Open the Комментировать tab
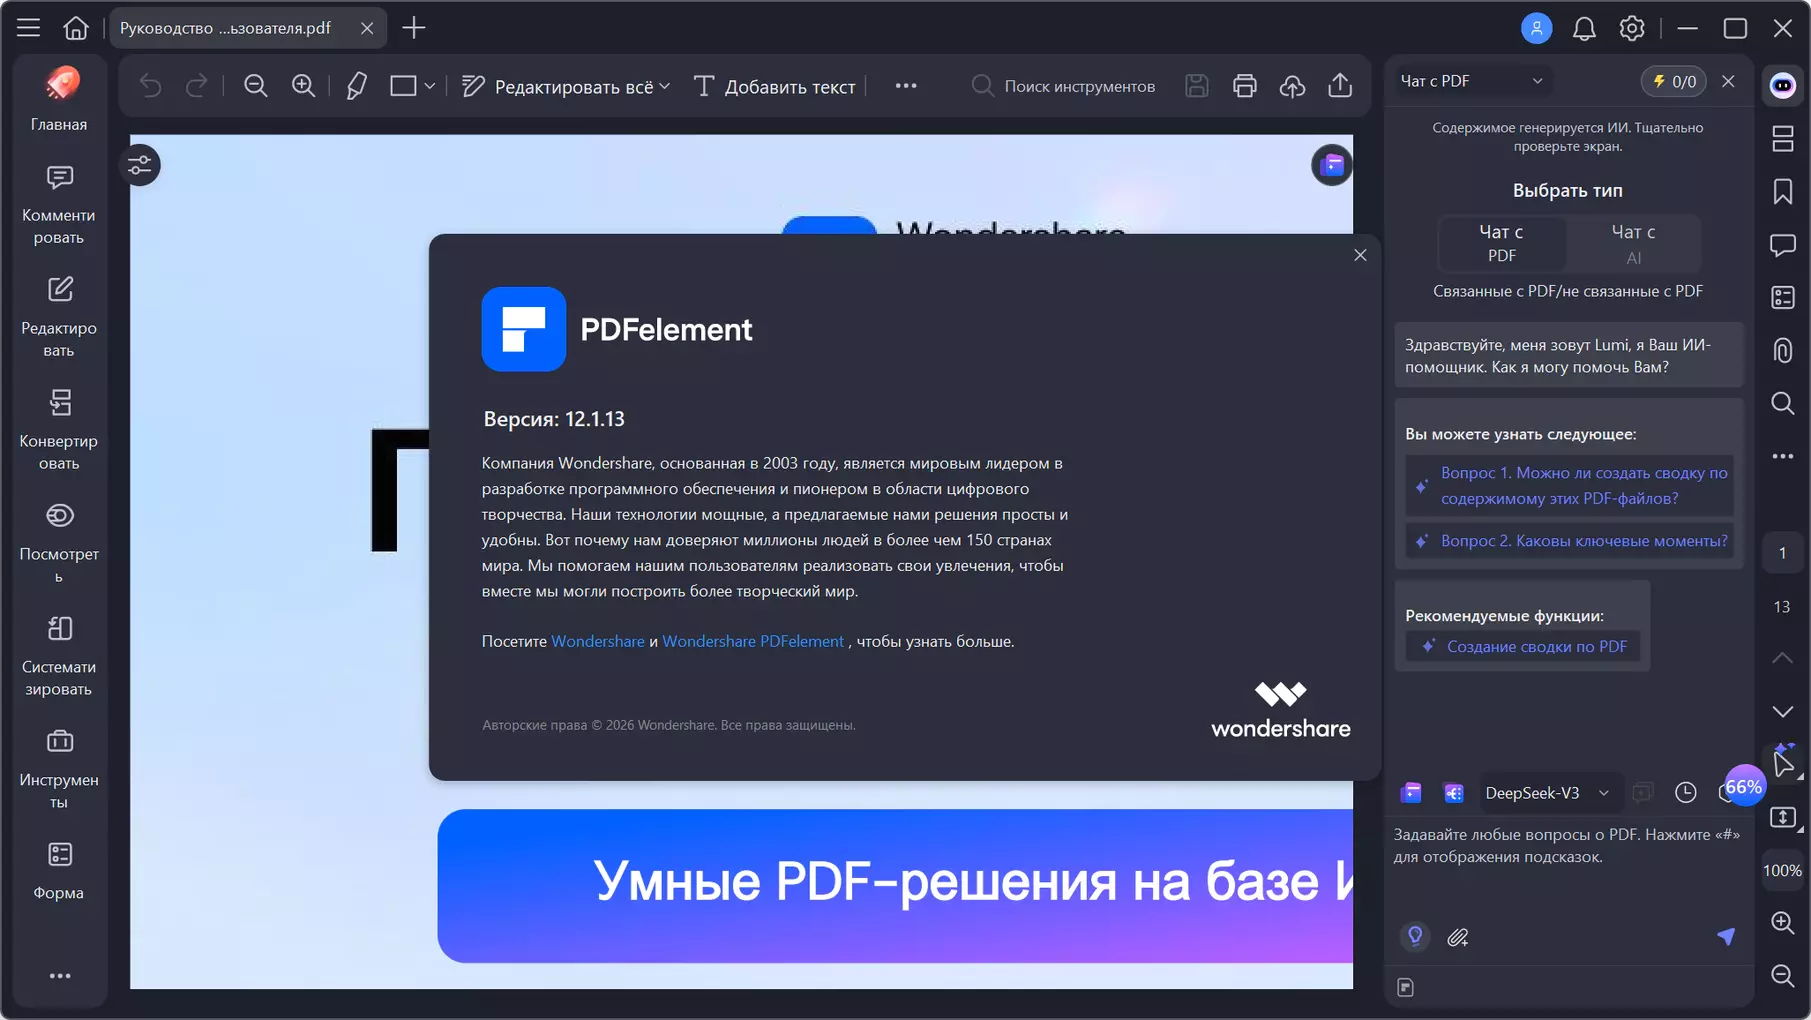Viewport: 1811px width, 1020px height. 59,205
